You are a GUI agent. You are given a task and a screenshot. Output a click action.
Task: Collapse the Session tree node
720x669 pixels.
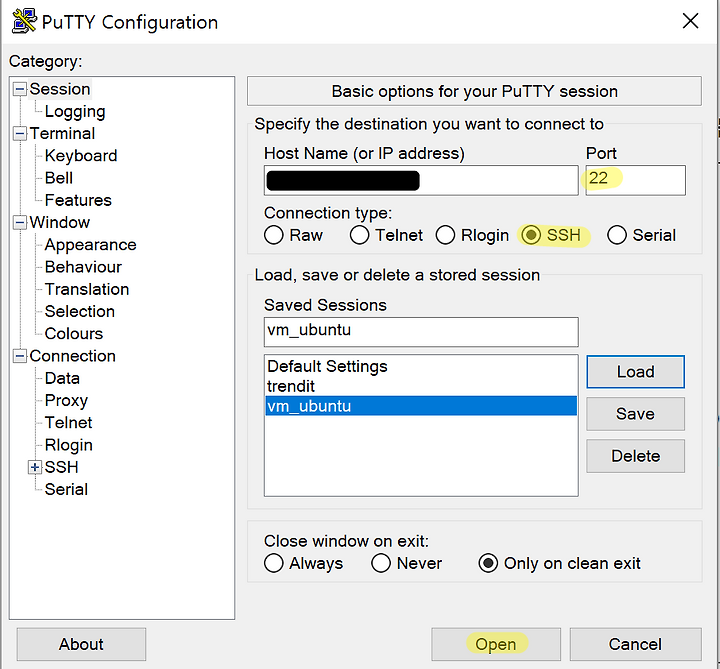point(19,89)
